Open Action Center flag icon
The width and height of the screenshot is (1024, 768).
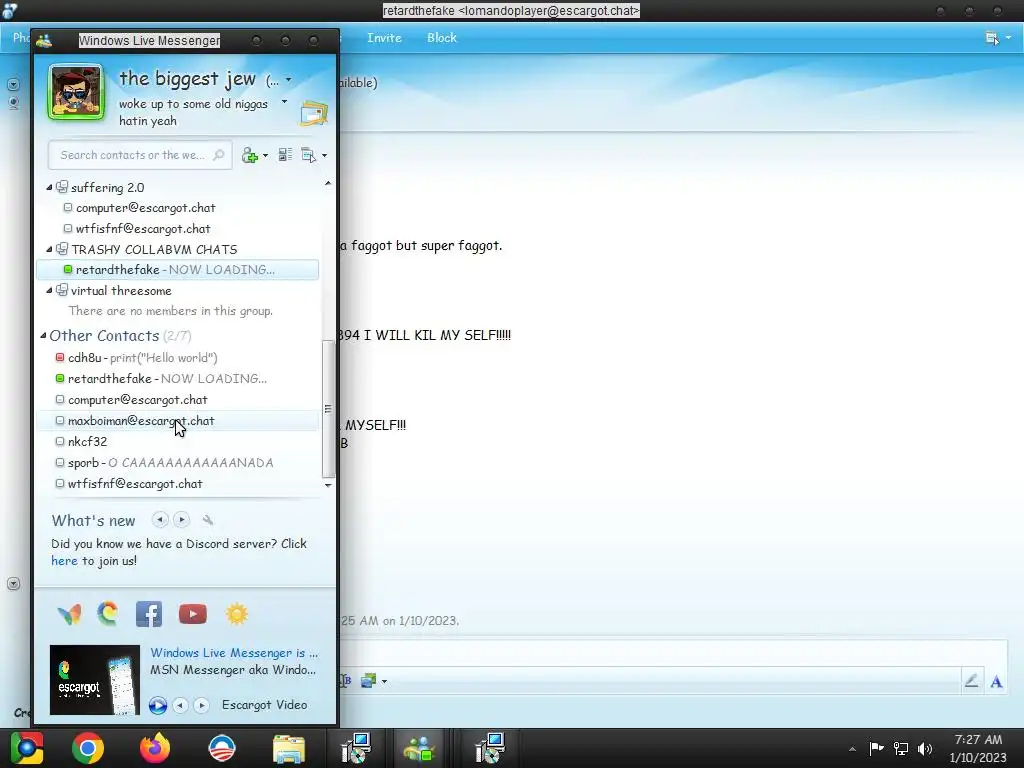[x=876, y=748]
